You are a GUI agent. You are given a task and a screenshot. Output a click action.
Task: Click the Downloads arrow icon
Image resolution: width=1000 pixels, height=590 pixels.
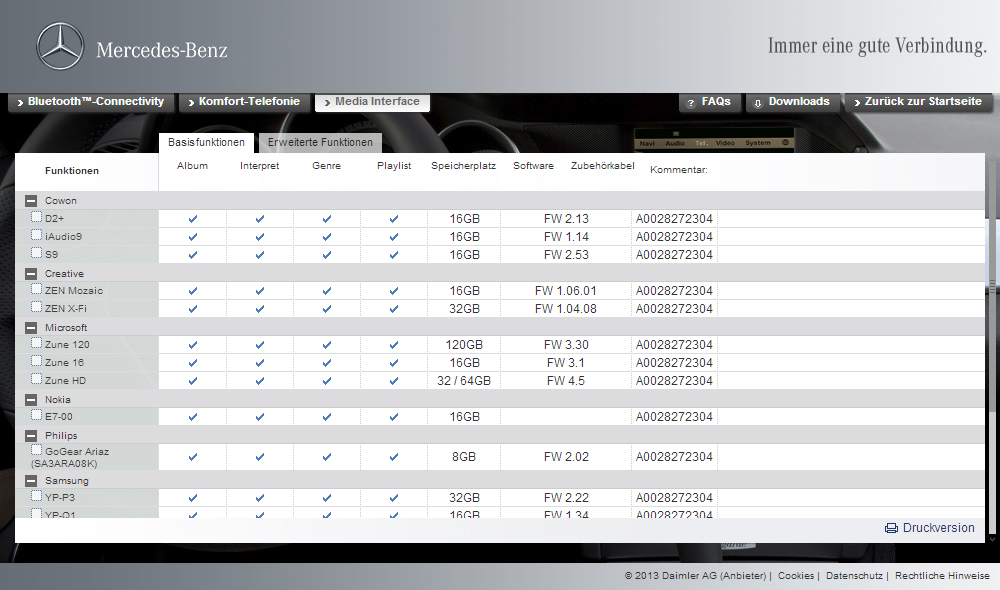(x=759, y=103)
